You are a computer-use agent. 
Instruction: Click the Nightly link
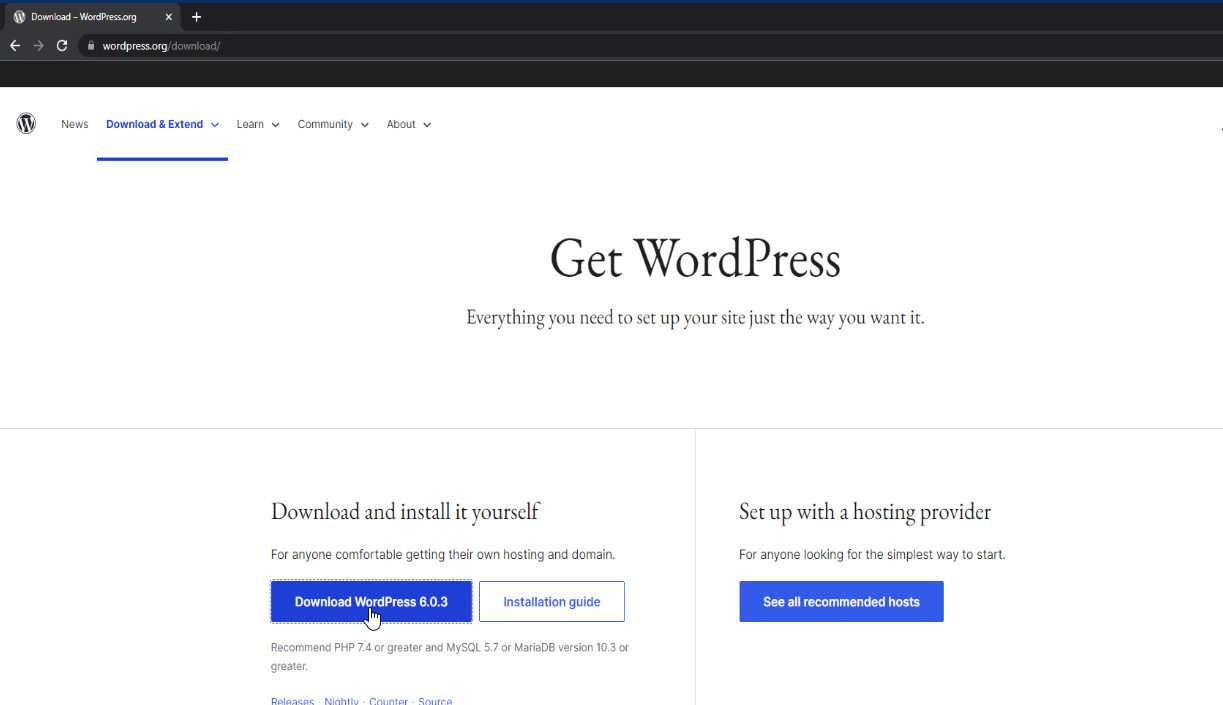[x=341, y=700]
